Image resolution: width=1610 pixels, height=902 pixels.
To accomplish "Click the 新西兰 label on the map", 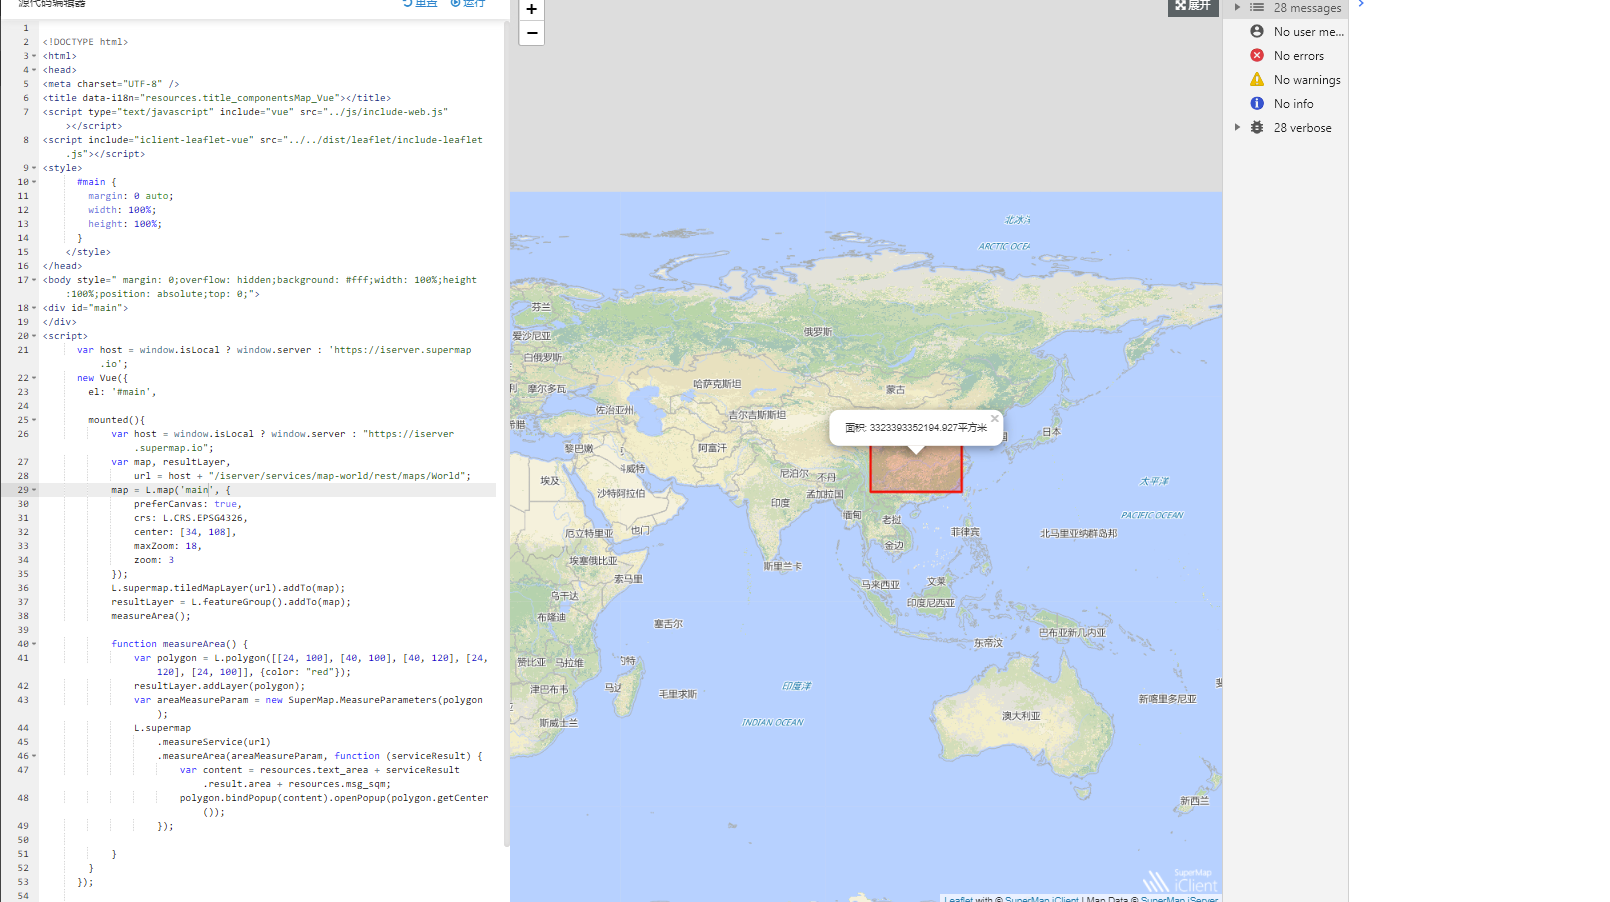I will pos(1195,801).
